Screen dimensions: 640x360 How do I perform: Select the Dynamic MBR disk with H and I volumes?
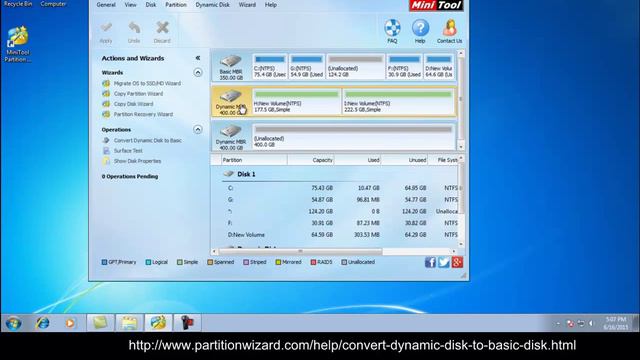[231, 102]
